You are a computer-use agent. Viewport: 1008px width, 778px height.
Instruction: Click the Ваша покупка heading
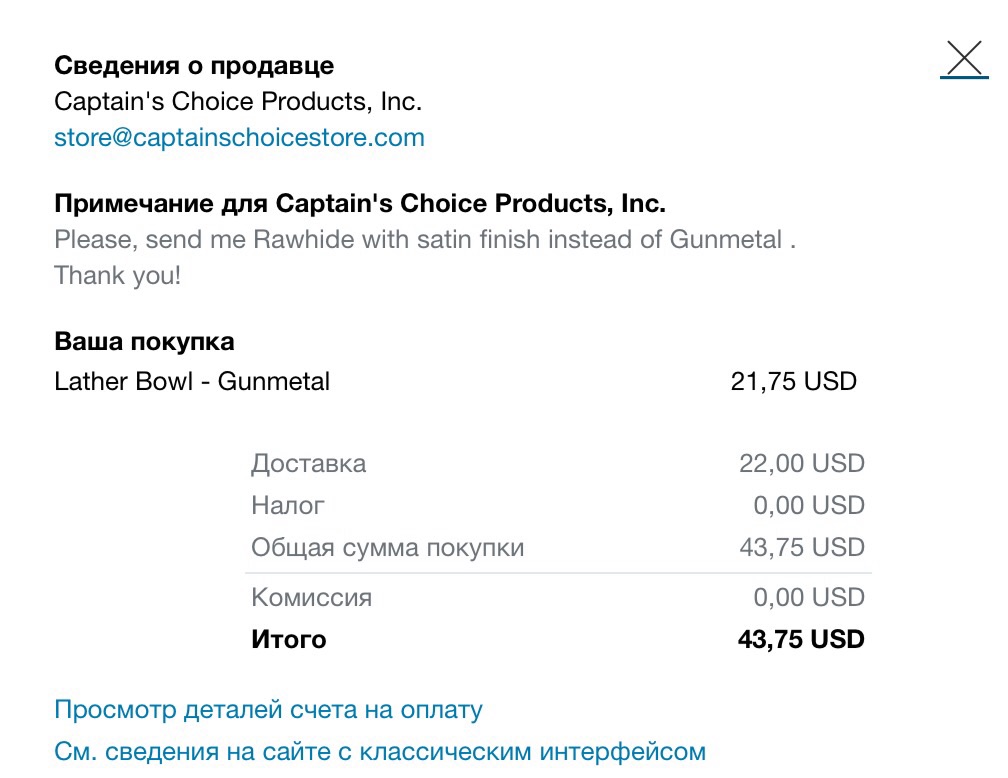tap(144, 341)
